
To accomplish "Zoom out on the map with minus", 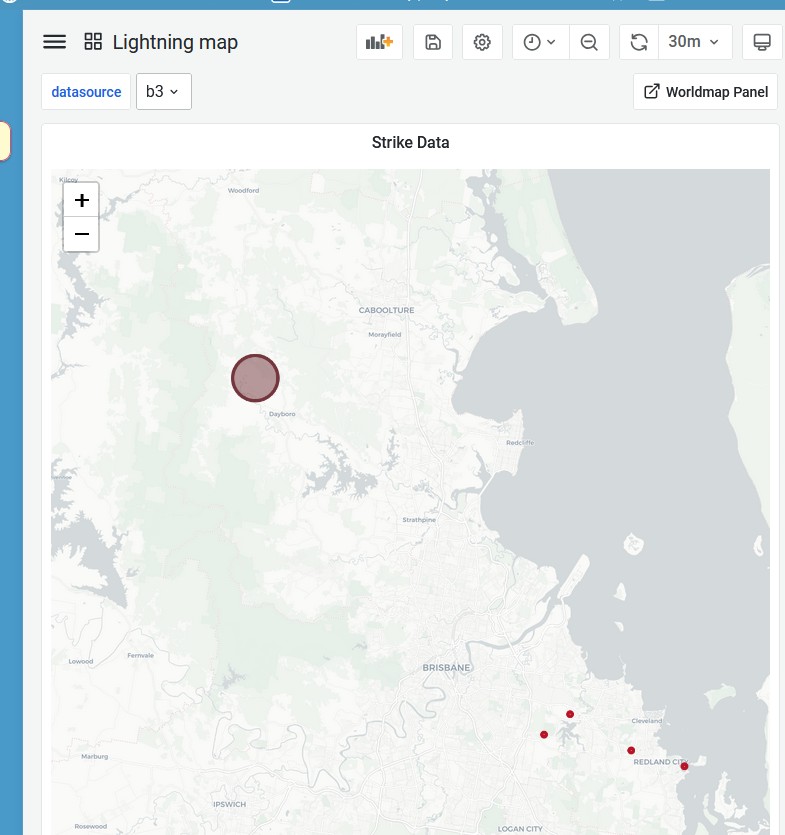I will (82, 234).
